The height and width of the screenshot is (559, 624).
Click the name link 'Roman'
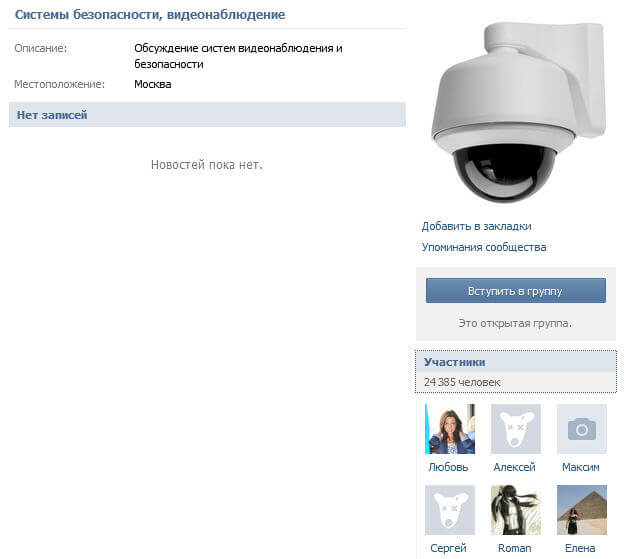(x=515, y=548)
